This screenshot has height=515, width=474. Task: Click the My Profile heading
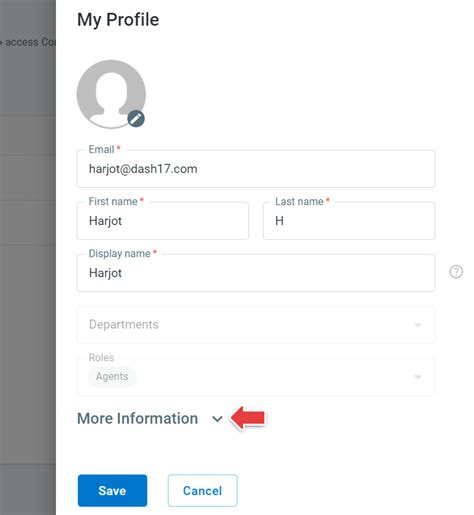click(118, 20)
